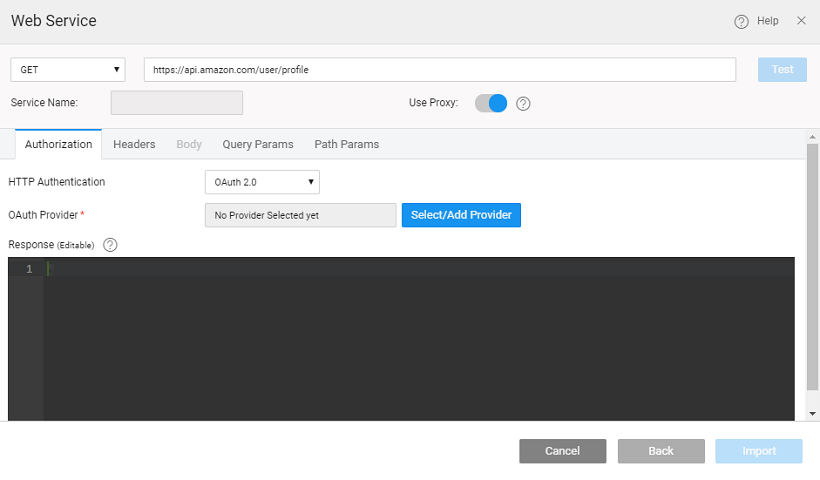This screenshot has height=480, width=820.
Task: Select the Authorization tab
Action: click(x=58, y=144)
